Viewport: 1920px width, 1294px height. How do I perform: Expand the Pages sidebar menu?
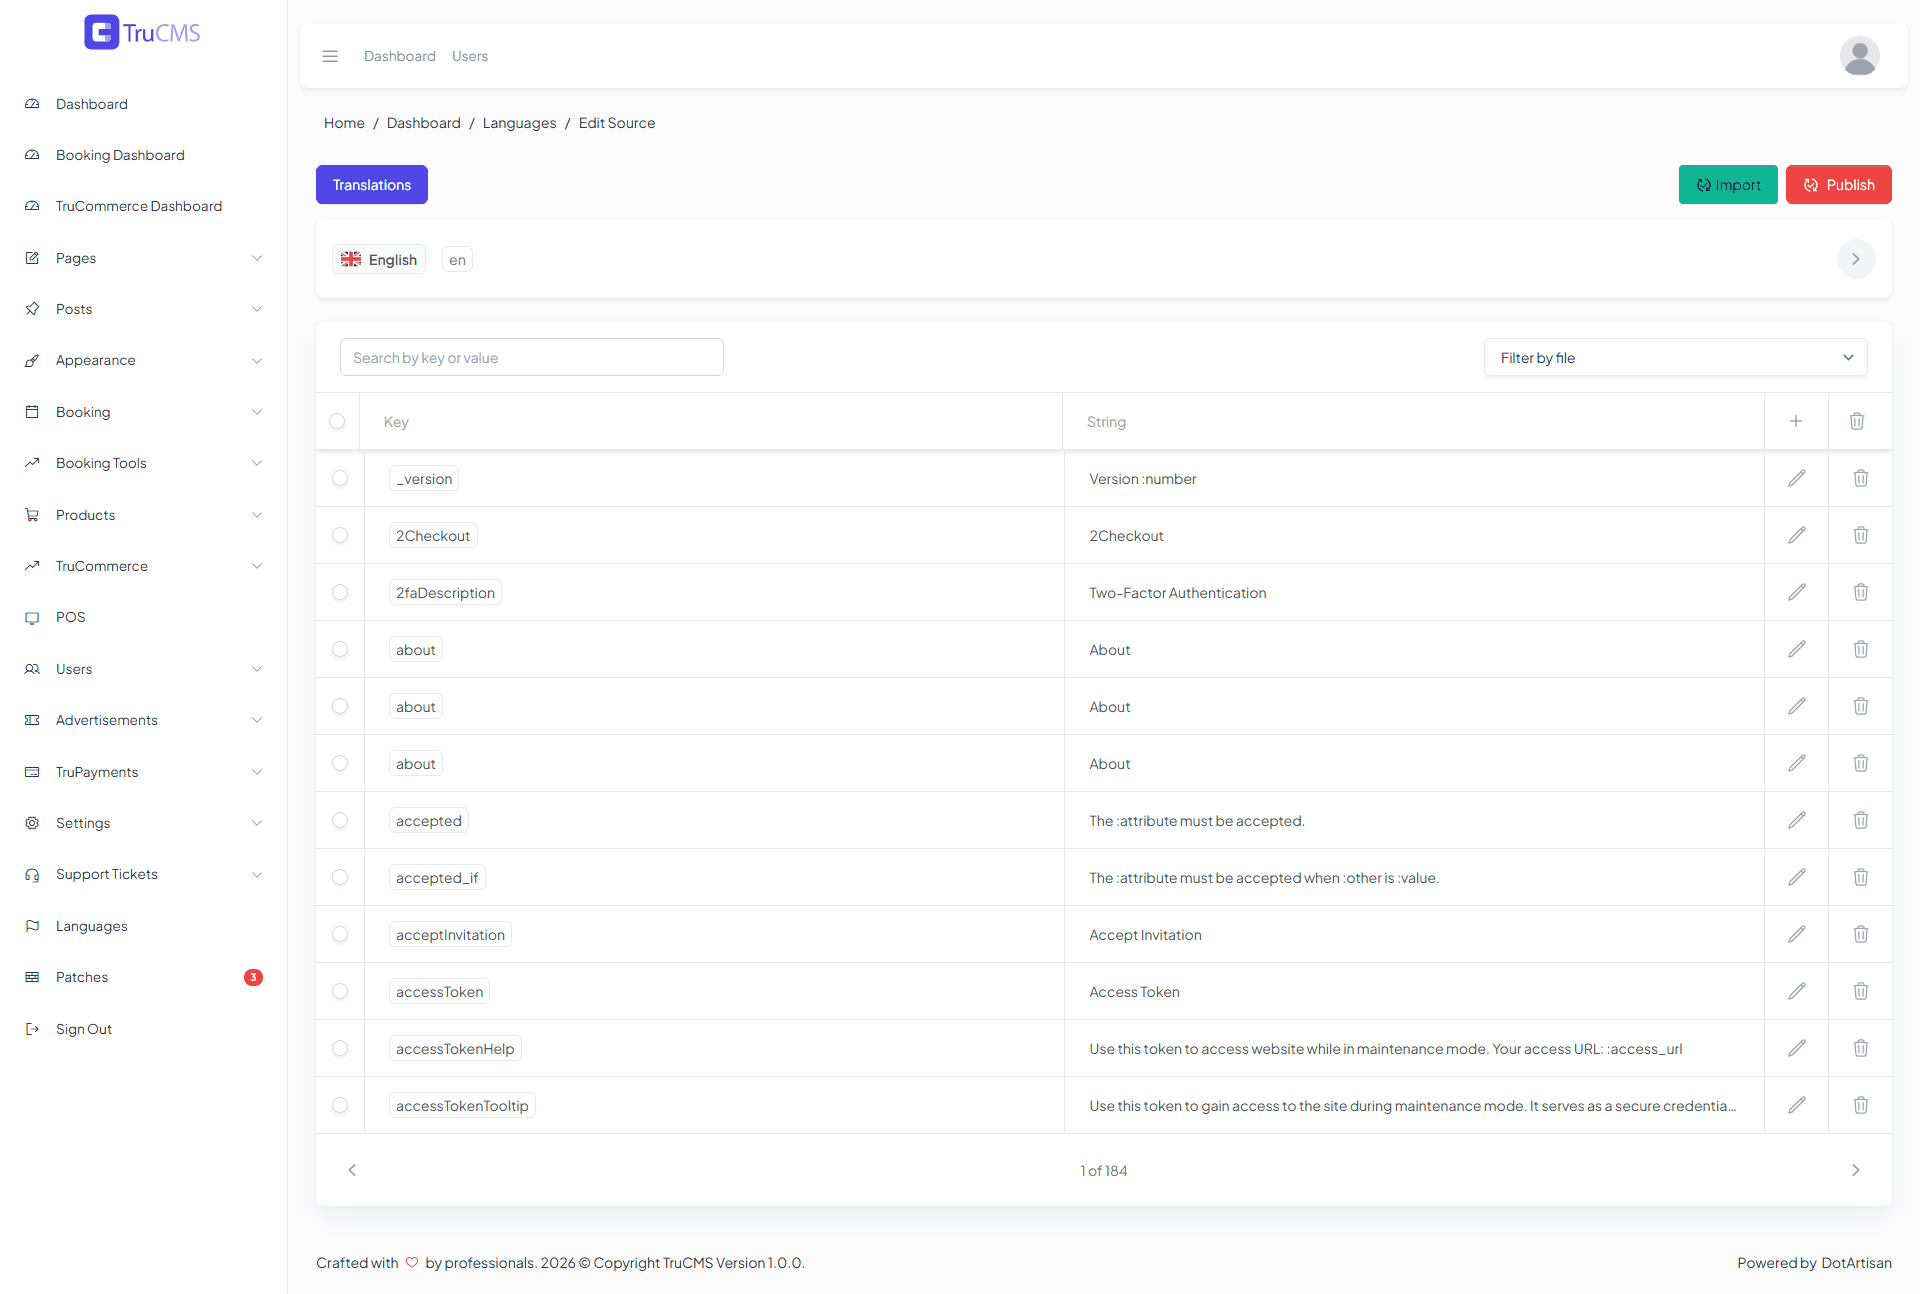pos(144,258)
